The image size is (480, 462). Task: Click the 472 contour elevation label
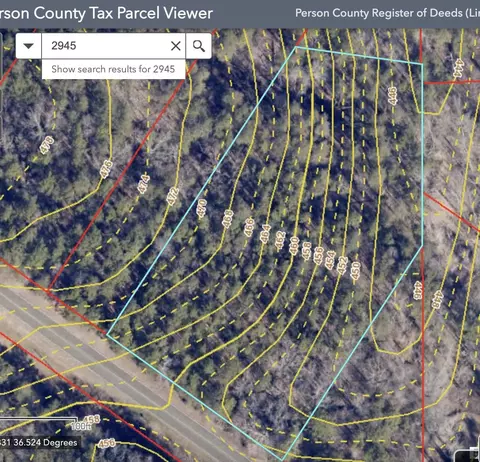click(x=173, y=196)
